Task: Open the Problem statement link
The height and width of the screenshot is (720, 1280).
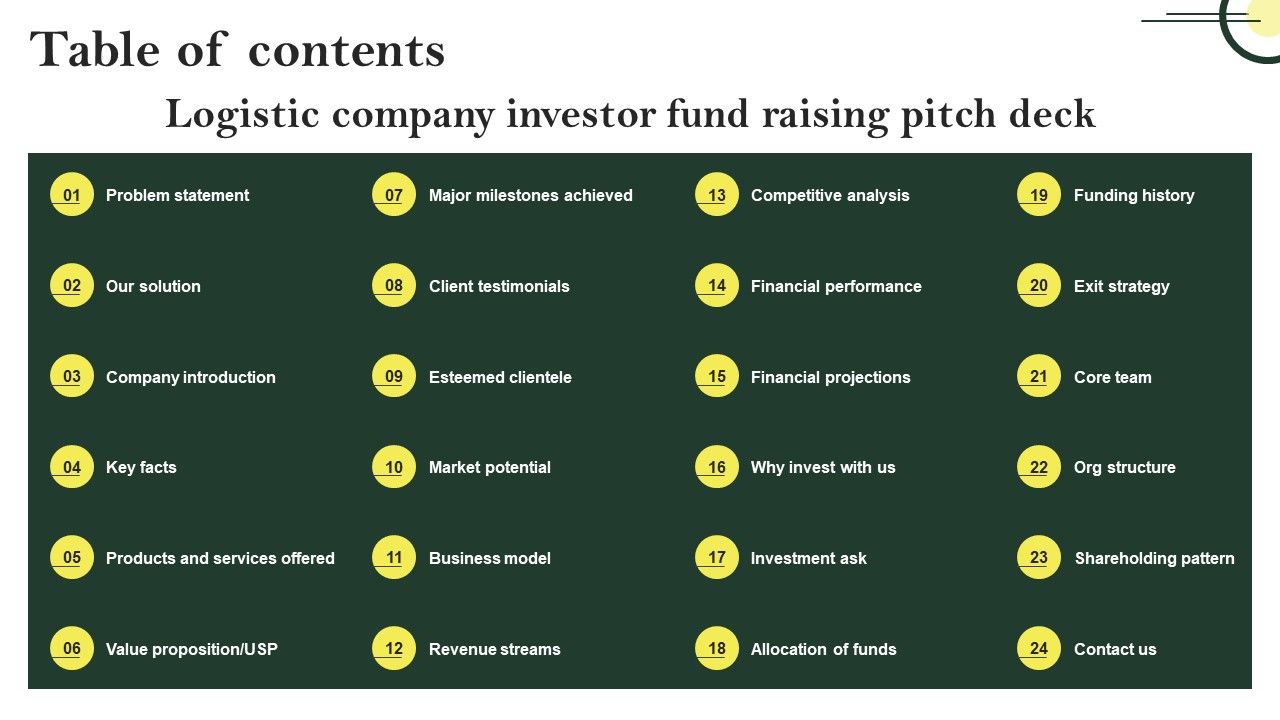Action: [177, 196]
